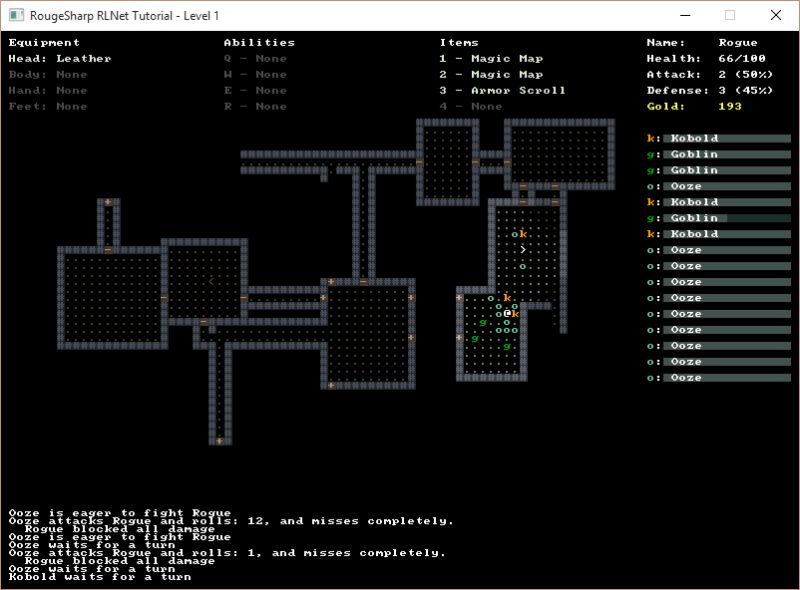Click the door '+' at the end of the long southern corridor
The width and height of the screenshot is (800, 590).
(220, 440)
